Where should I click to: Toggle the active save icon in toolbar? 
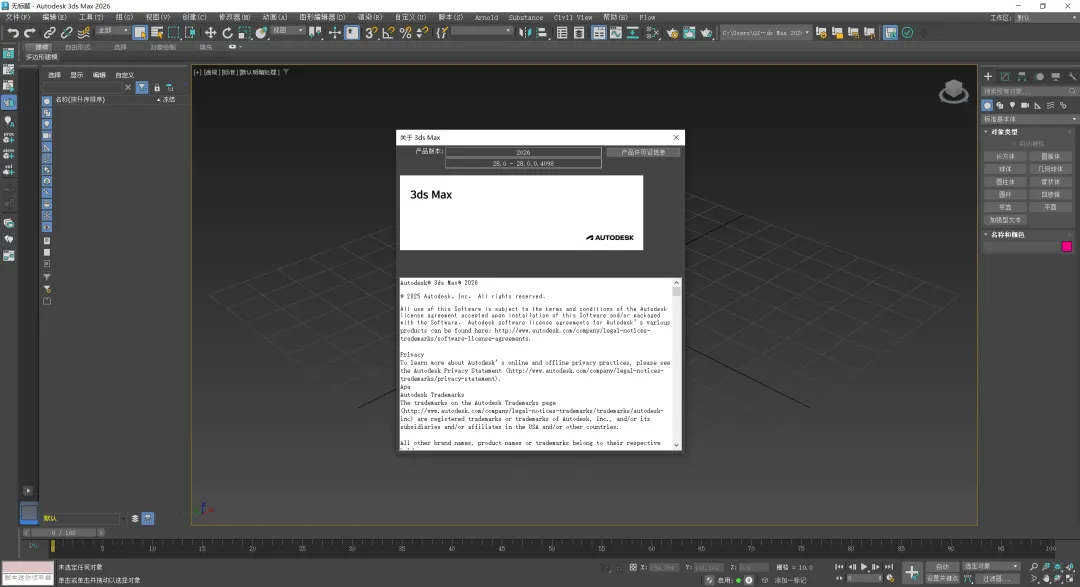tap(891, 32)
